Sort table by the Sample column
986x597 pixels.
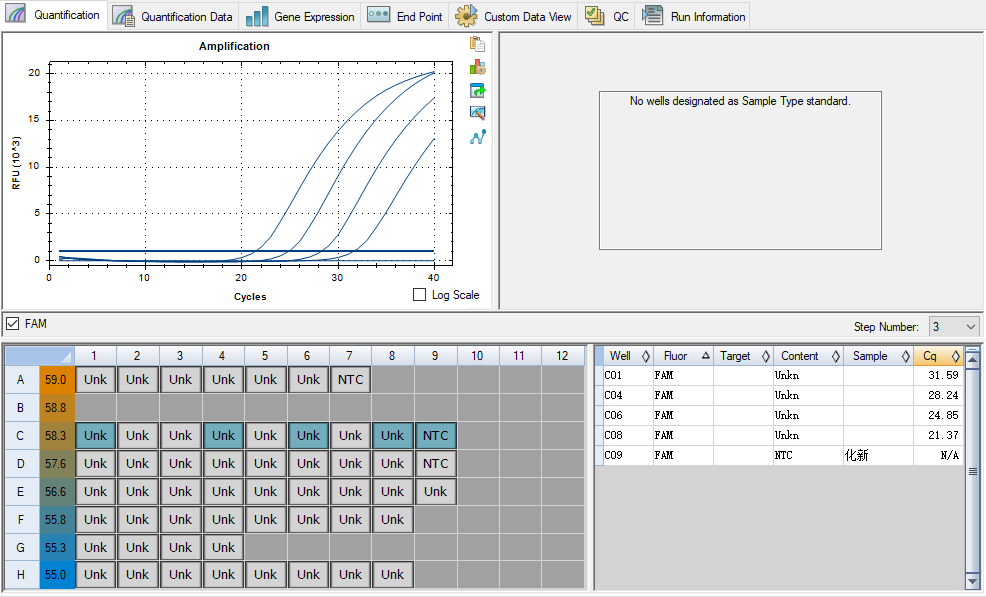coord(878,356)
